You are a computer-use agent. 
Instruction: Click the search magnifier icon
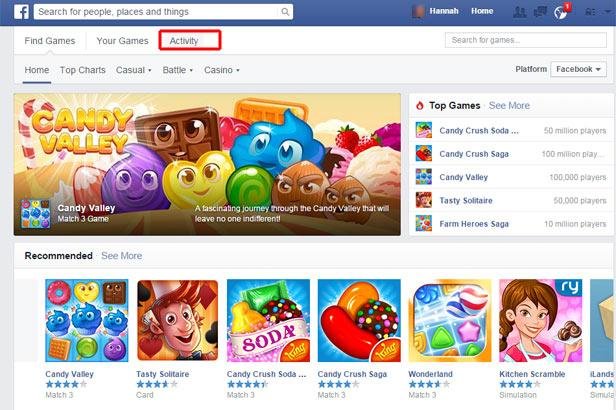(285, 12)
